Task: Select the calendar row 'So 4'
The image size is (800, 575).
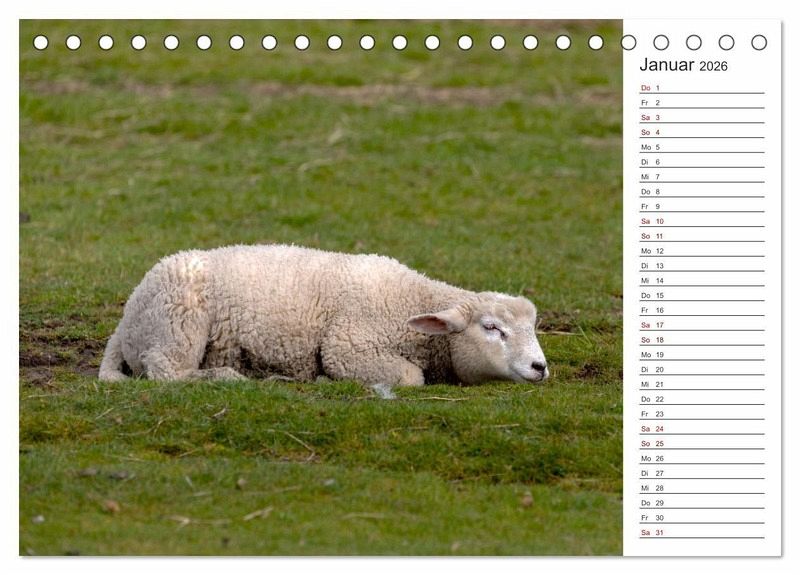Action: 702,132
